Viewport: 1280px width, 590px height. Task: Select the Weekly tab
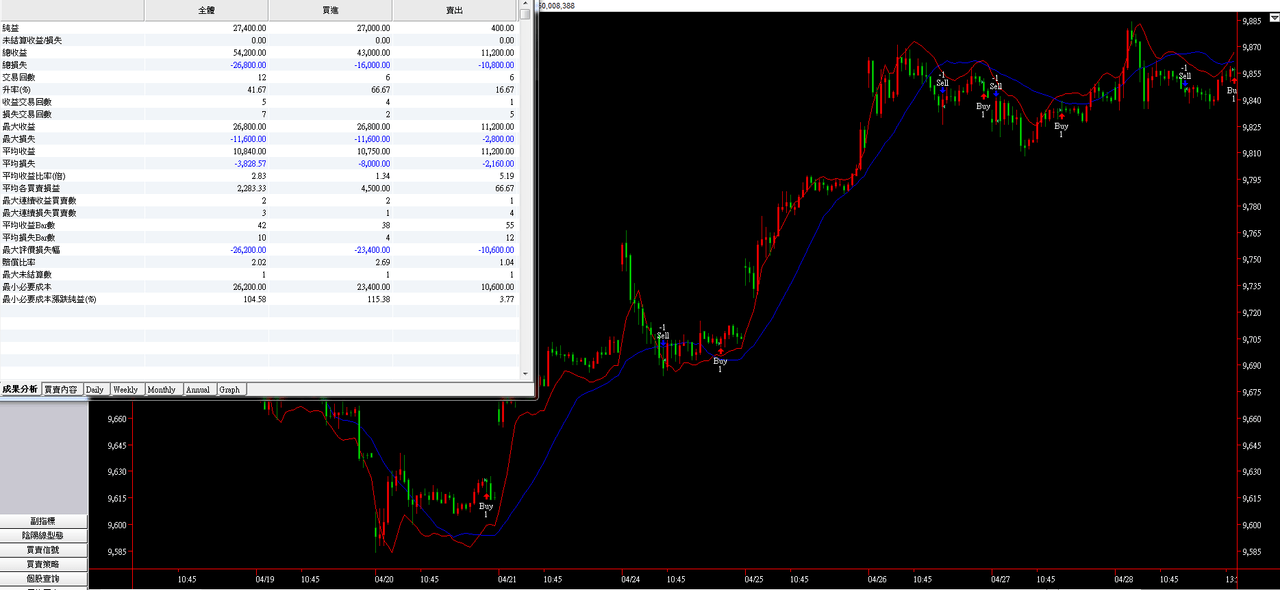coord(126,389)
